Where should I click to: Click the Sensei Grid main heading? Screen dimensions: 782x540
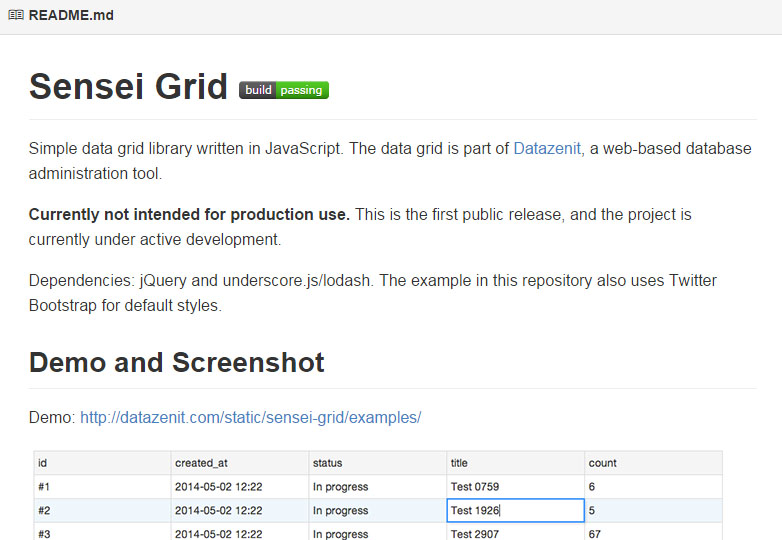tap(128, 87)
